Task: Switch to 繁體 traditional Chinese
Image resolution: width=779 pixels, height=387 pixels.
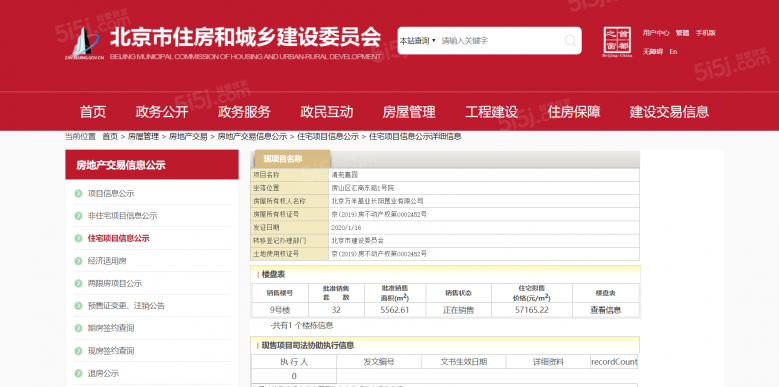Action: [x=682, y=33]
